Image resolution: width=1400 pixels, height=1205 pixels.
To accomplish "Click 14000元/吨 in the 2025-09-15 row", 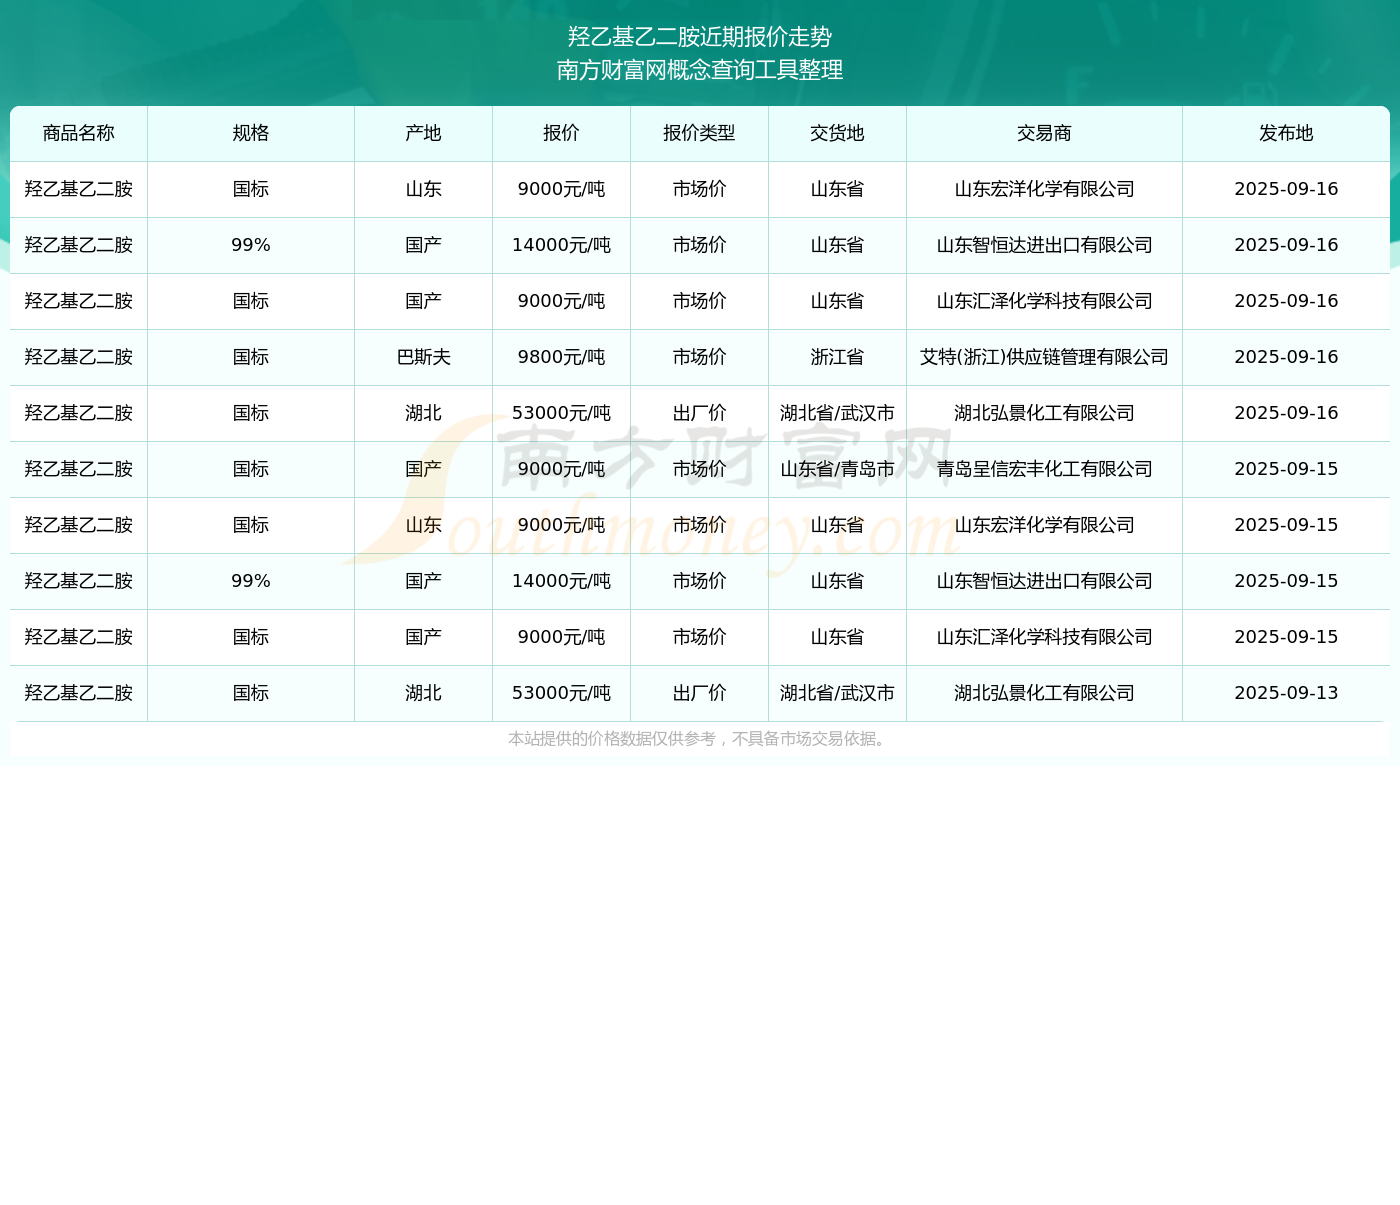I will pyautogui.click(x=562, y=581).
